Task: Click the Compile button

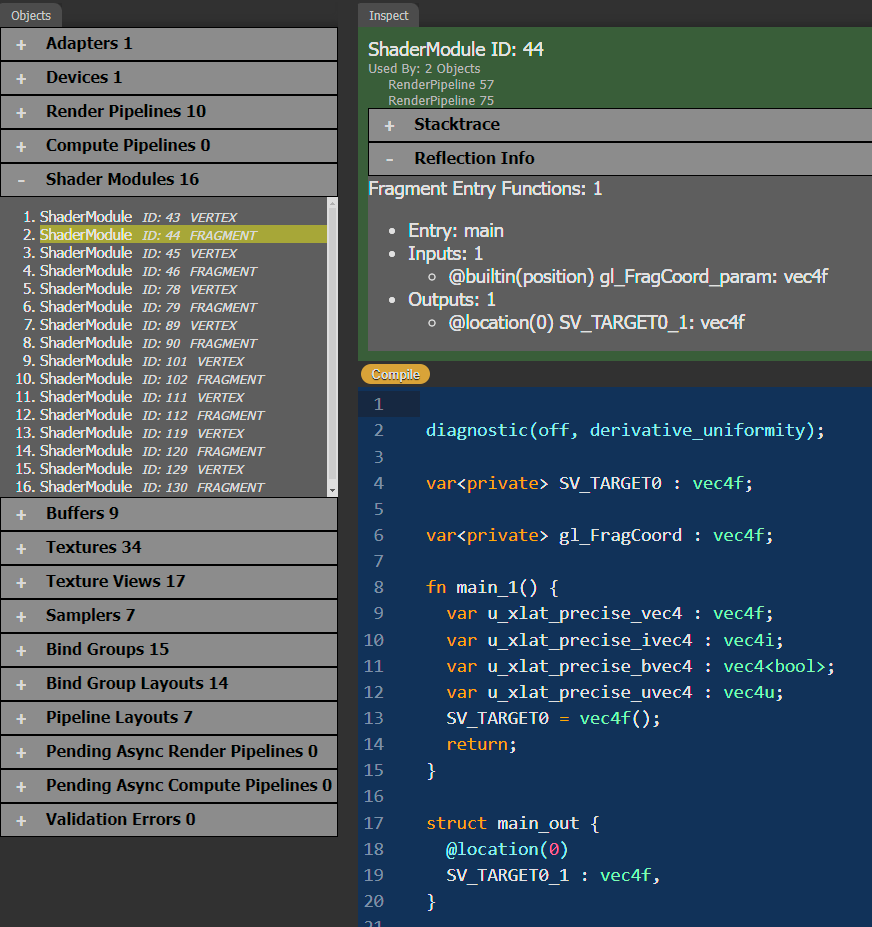Action: [396, 374]
